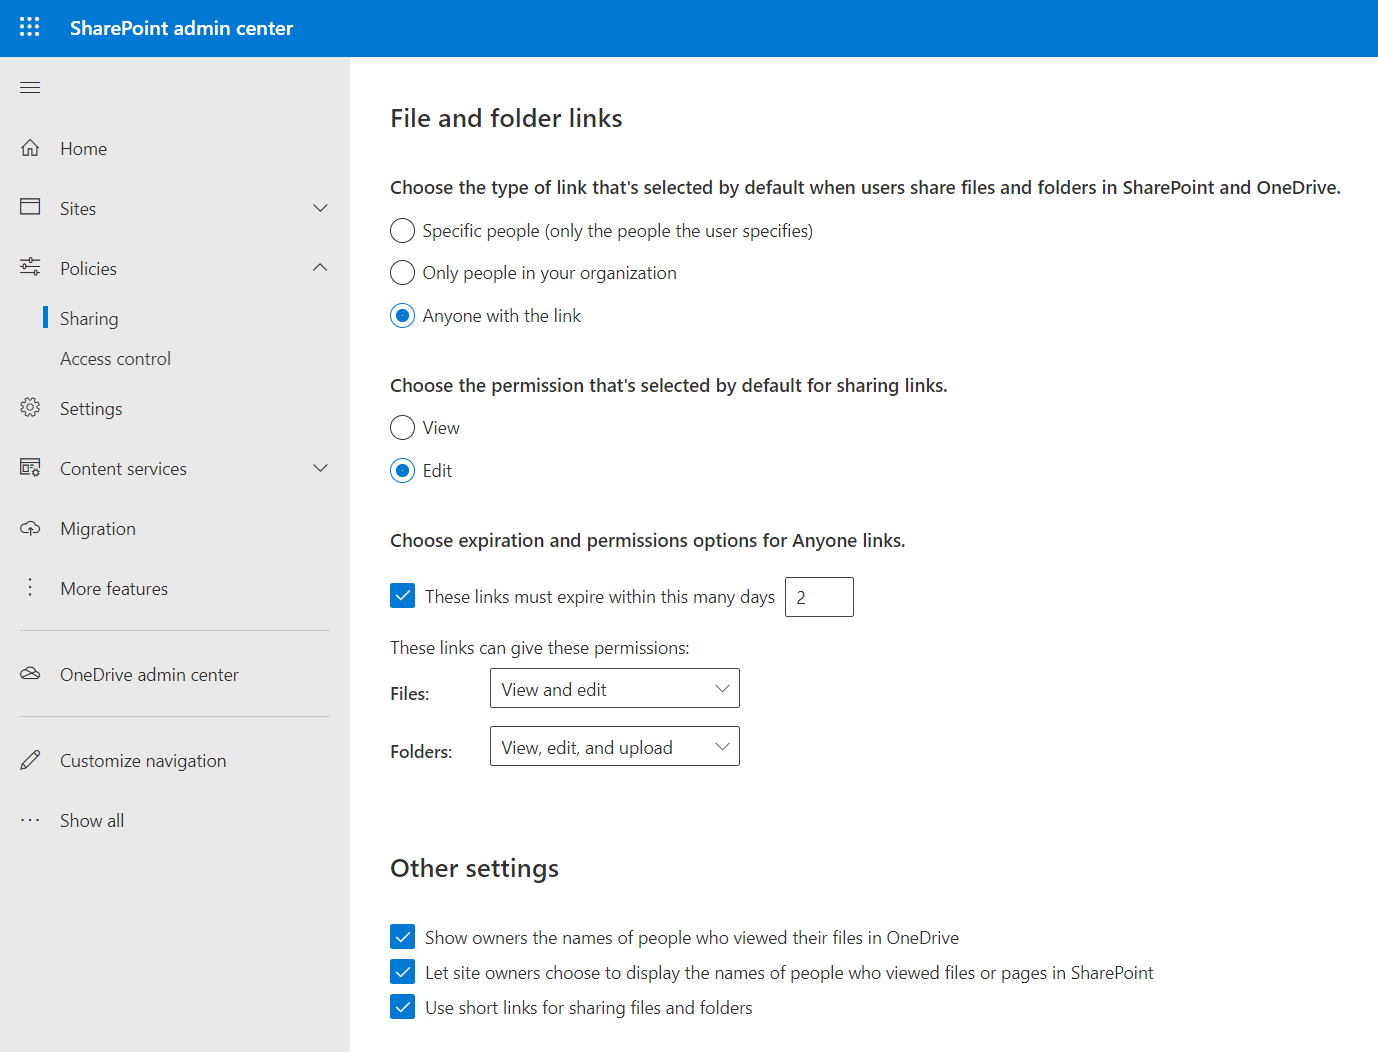Screen dimensions: 1378x1052
Task: Collapse the Policies chevron
Action: [x=320, y=267]
